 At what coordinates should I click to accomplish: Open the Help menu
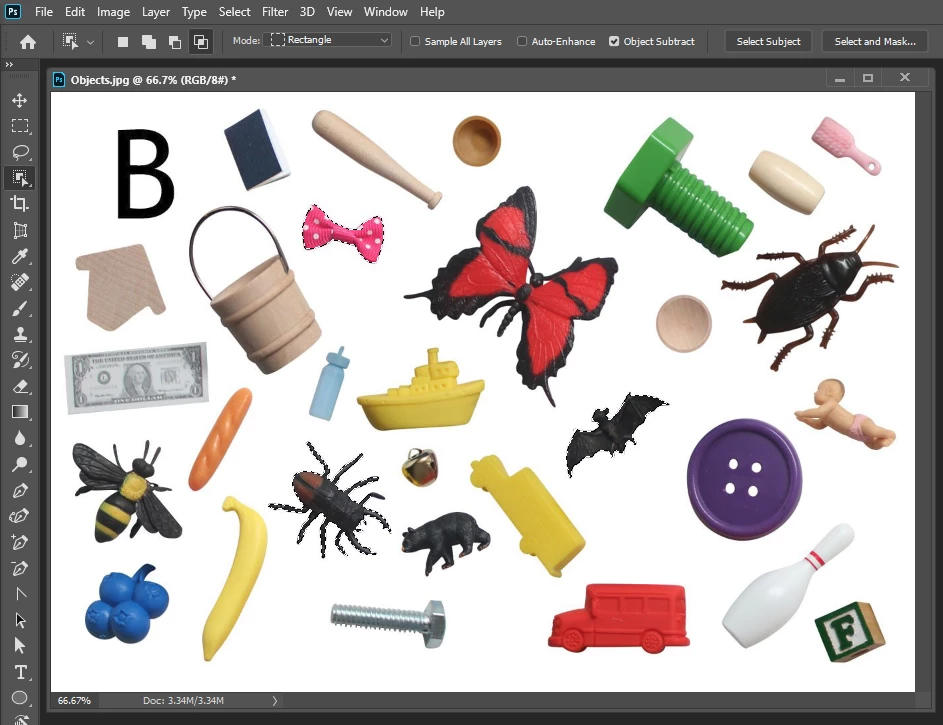click(x=432, y=11)
